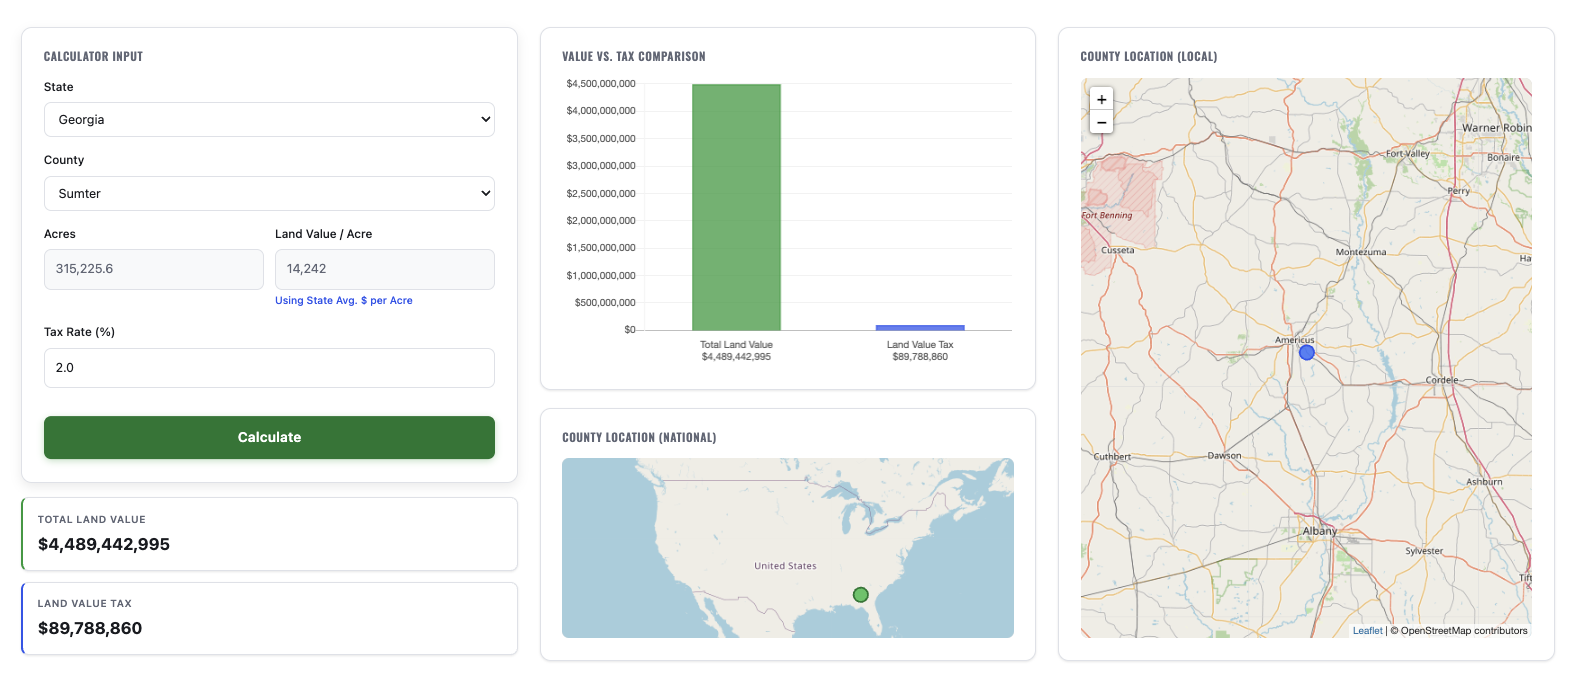Screen dimensions: 1578x683
Task: Click the green Total Land Value bar
Action: pyautogui.click(x=736, y=207)
